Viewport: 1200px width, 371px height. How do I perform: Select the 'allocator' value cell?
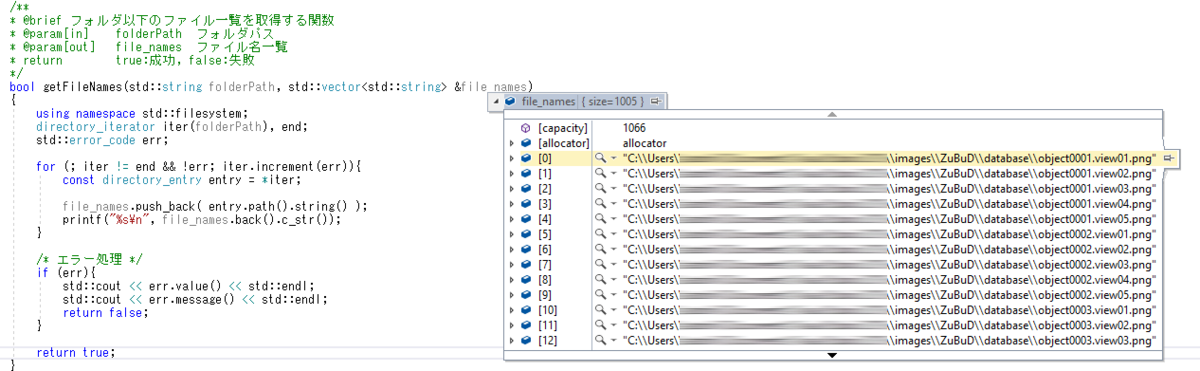coord(644,143)
